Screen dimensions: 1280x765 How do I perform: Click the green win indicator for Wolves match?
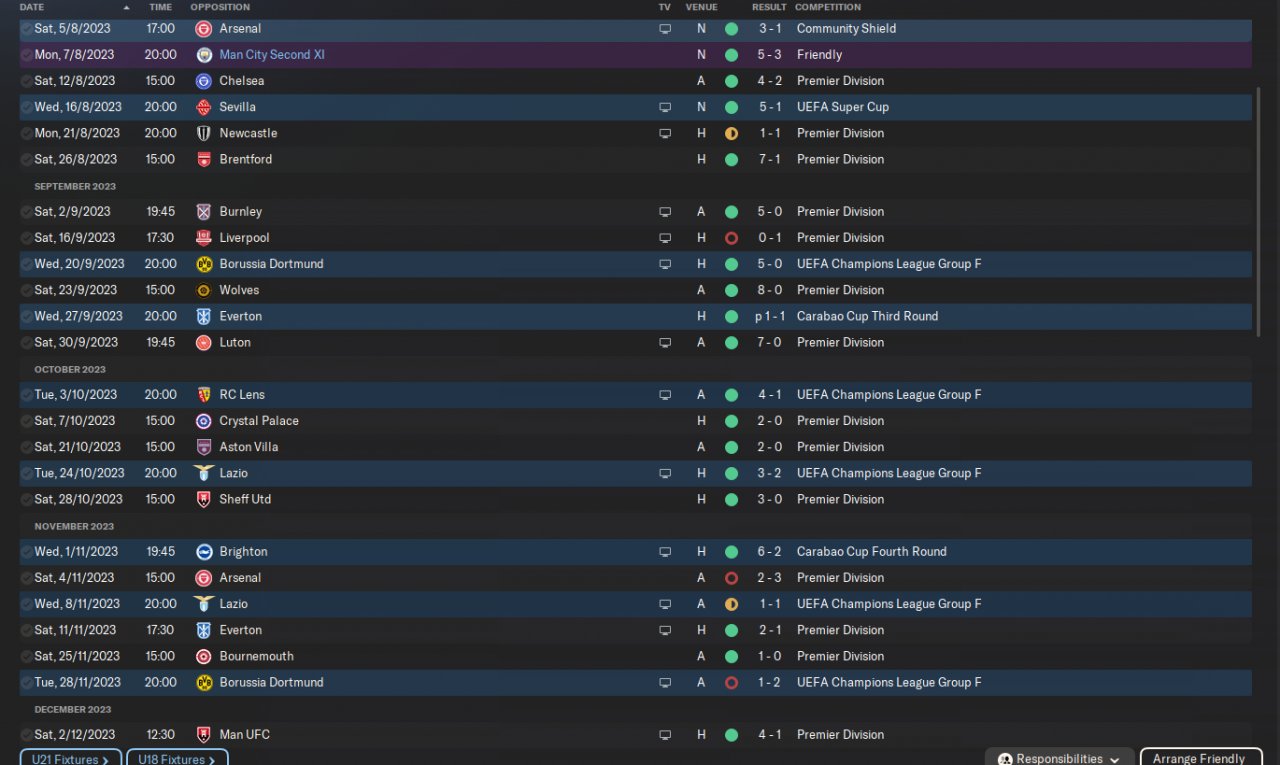(x=731, y=290)
